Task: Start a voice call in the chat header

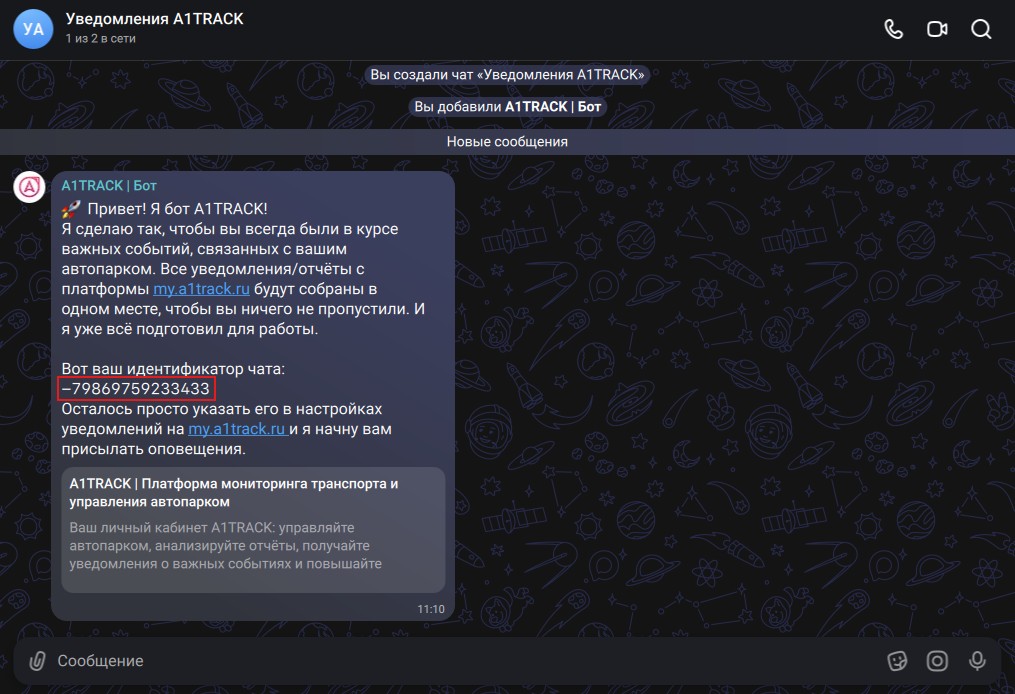Action: tap(893, 29)
